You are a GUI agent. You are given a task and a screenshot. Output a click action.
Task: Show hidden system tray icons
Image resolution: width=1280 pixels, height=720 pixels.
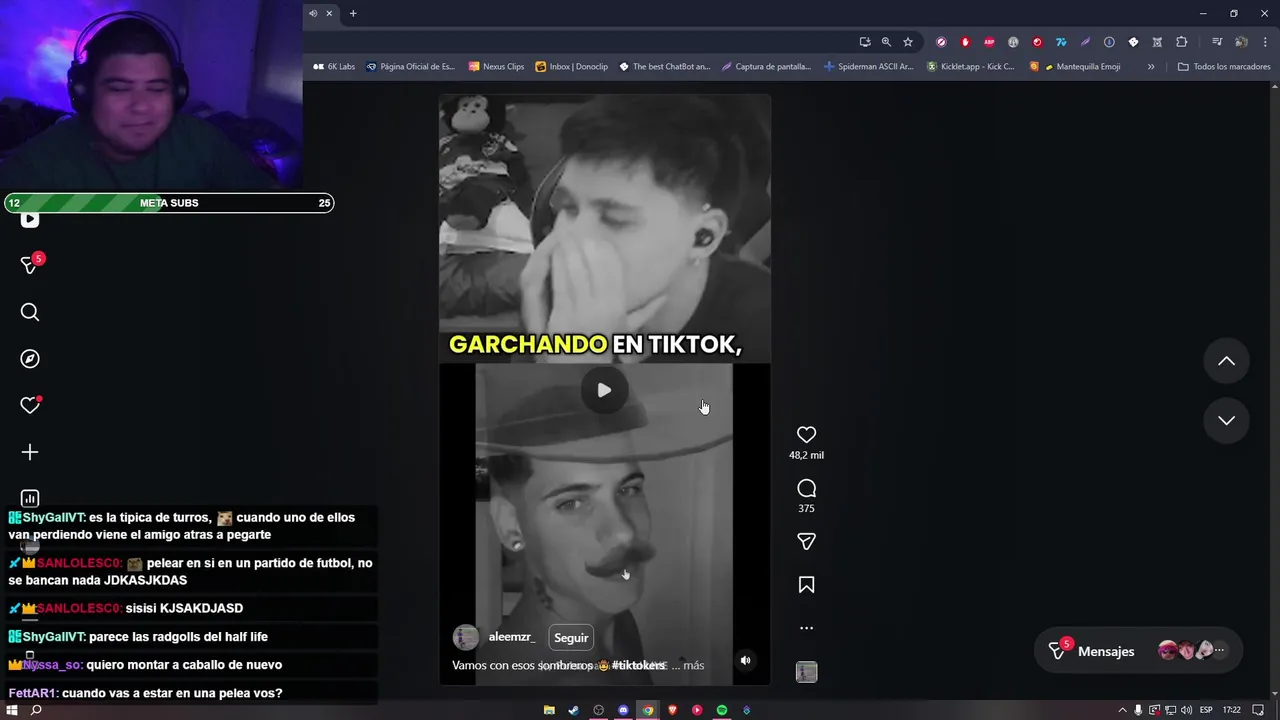[1122, 710]
